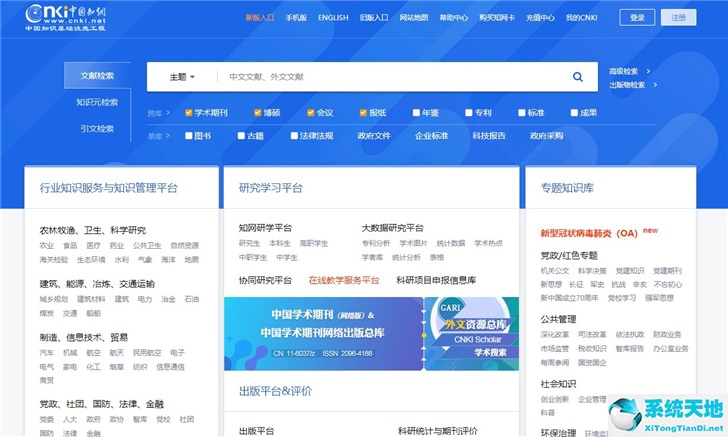Switch to ENGLISH version
The width and height of the screenshot is (728, 437).
tap(333, 18)
